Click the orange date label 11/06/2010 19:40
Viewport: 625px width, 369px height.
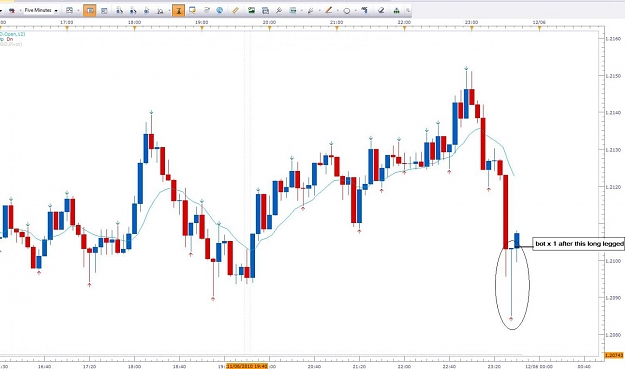[x=247, y=366]
